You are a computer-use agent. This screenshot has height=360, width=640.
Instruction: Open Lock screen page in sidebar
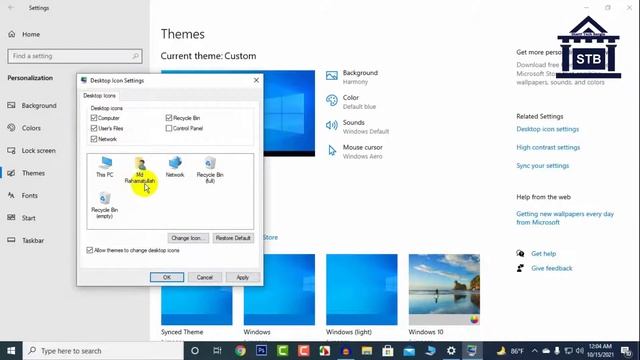click(x=31, y=150)
